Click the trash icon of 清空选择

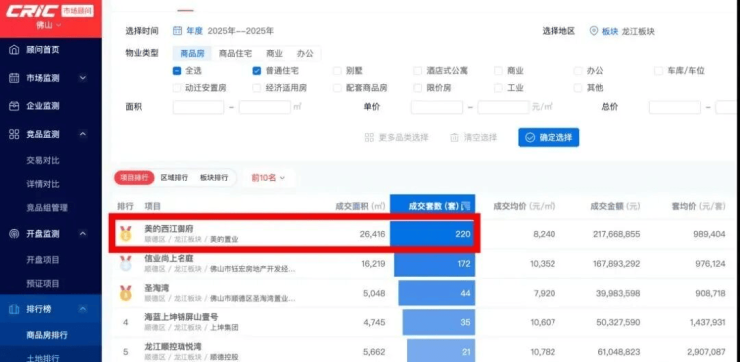[x=454, y=138]
